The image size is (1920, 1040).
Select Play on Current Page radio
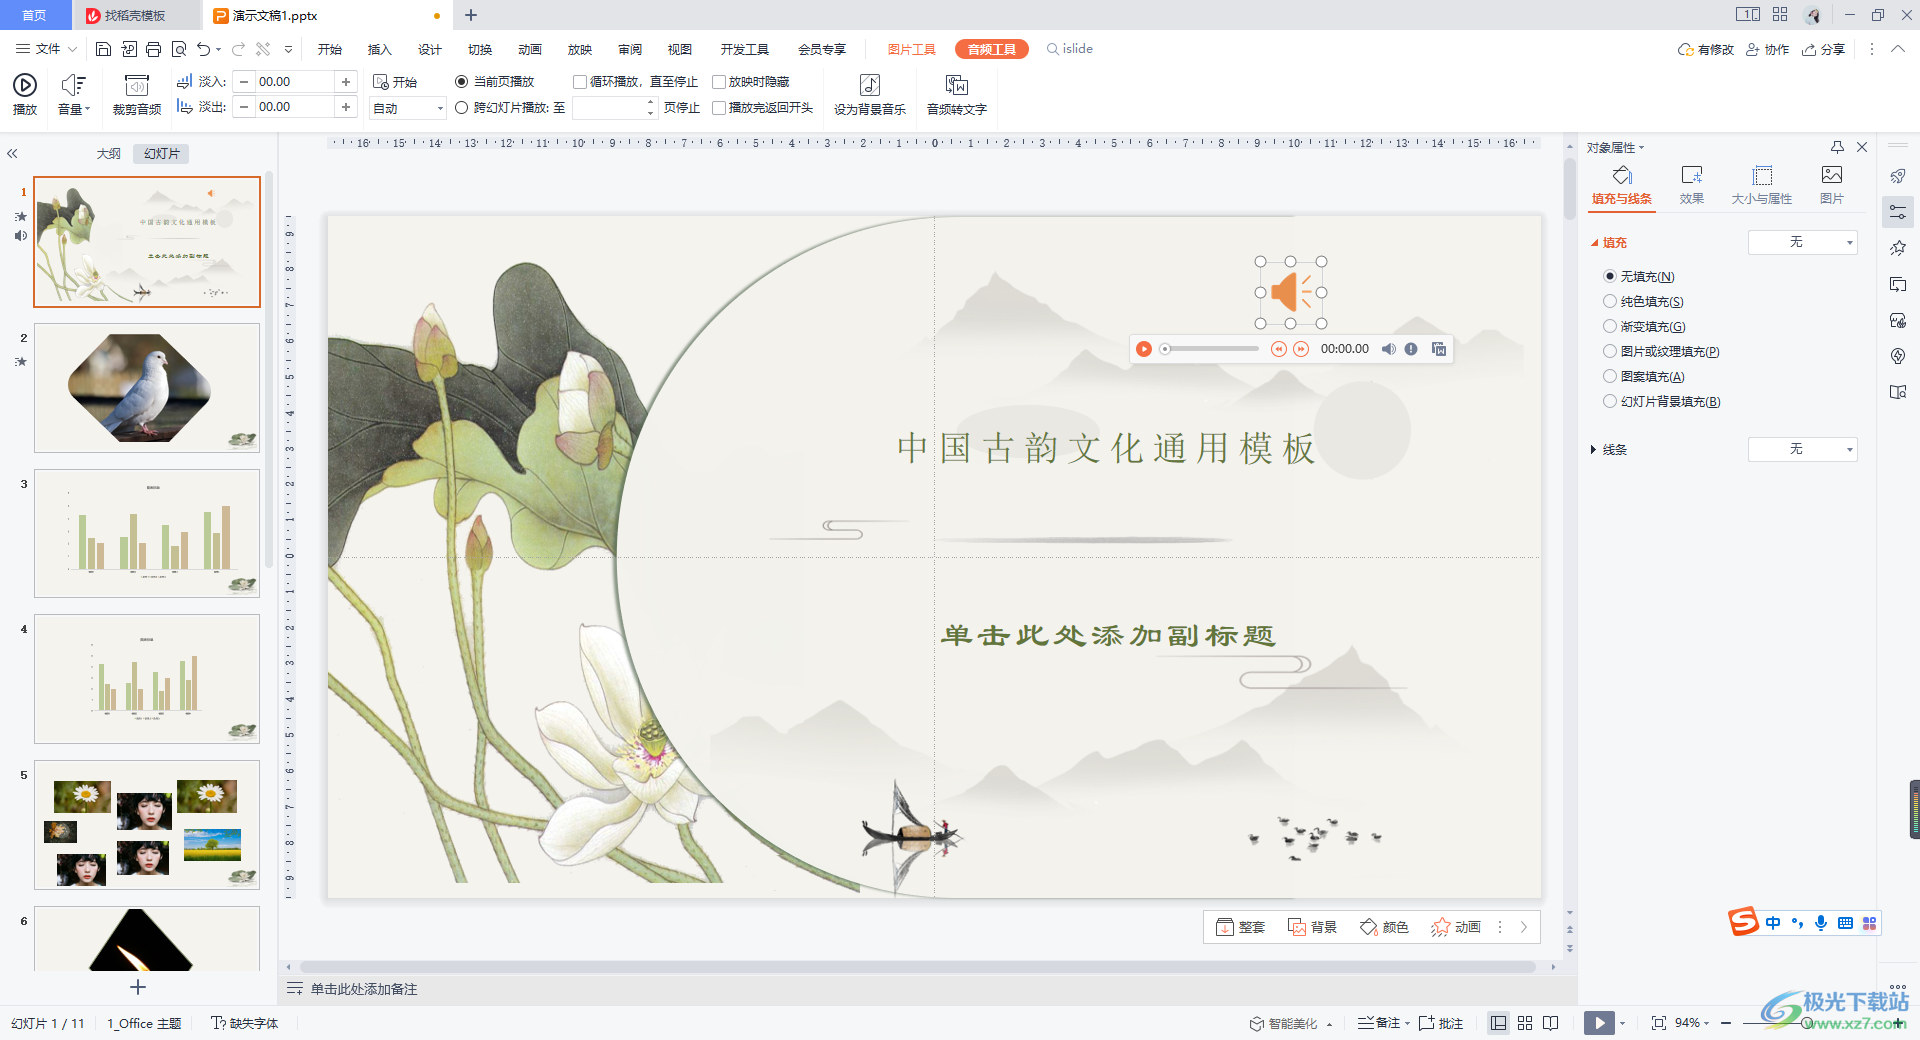[461, 82]
